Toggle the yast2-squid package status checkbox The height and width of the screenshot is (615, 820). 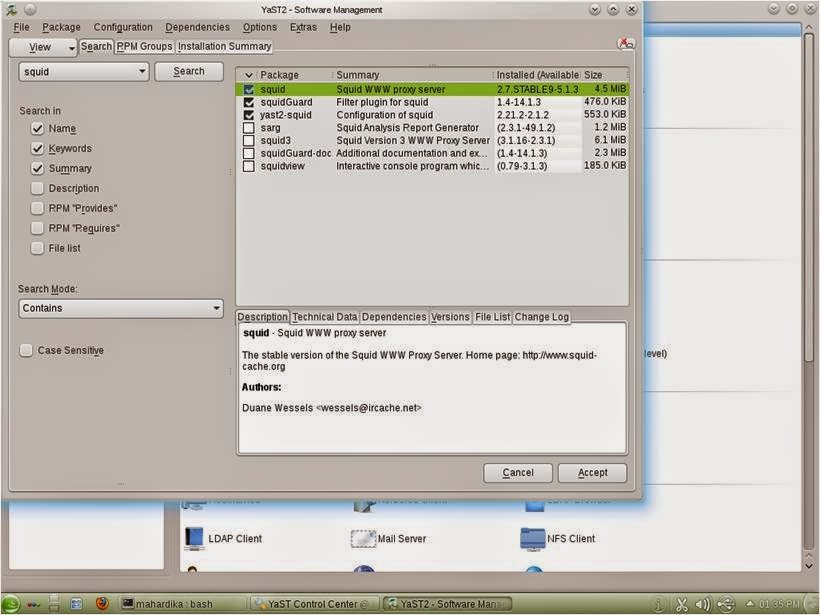[249, 115]
